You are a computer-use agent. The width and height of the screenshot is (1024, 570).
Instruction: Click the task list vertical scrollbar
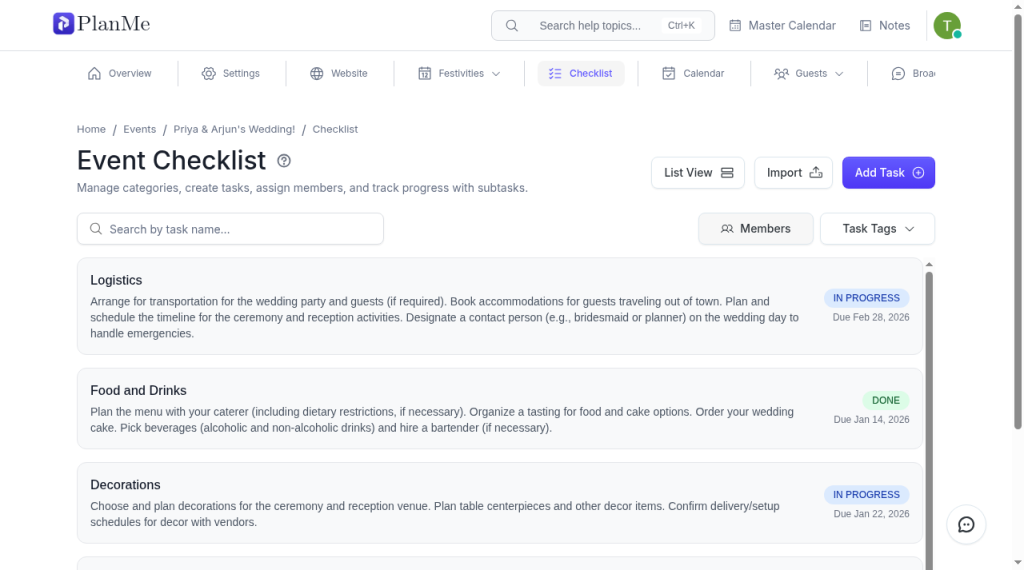(x=929, y=418)
